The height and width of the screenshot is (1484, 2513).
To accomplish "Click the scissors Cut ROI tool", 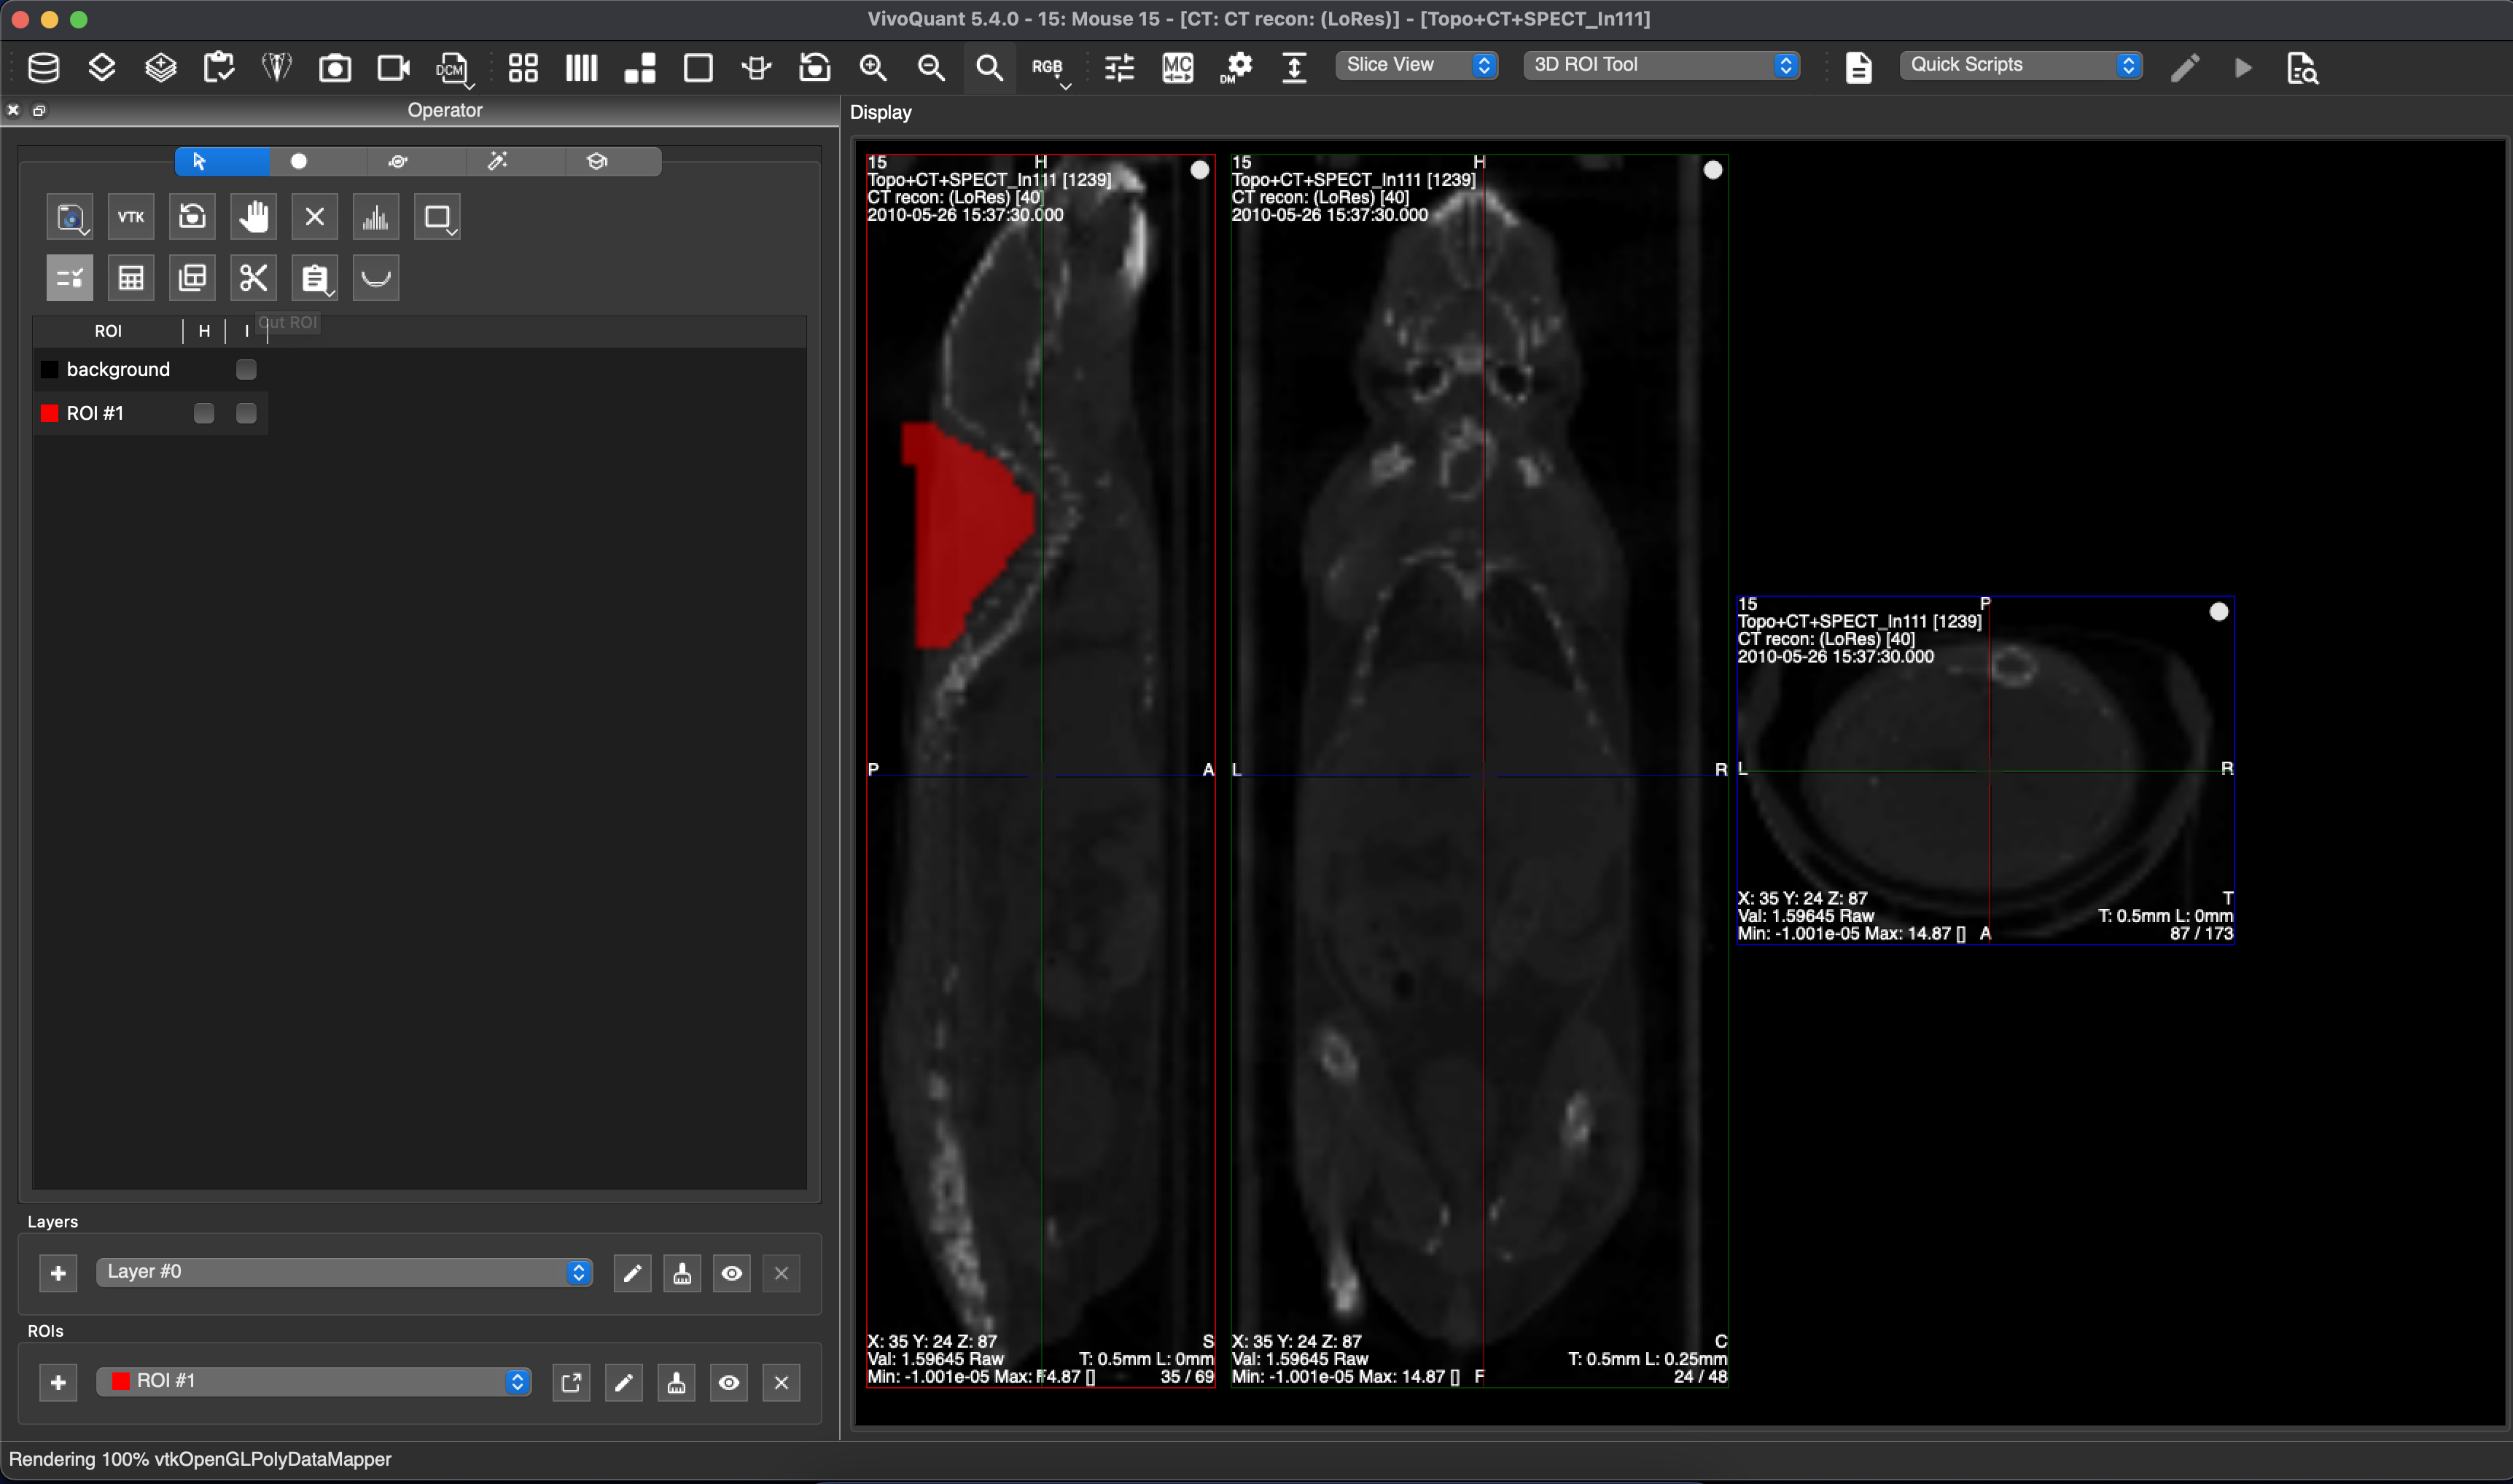I will point(253,277).
